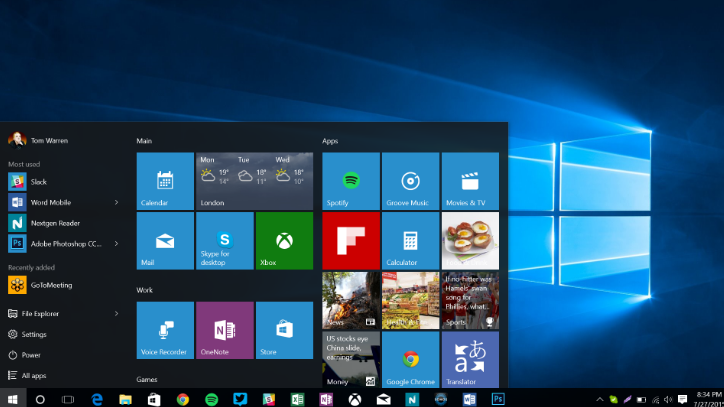The image size is (724, 407).
Task: Open Task View on taskbar
Action: click(x=68, y=399)
